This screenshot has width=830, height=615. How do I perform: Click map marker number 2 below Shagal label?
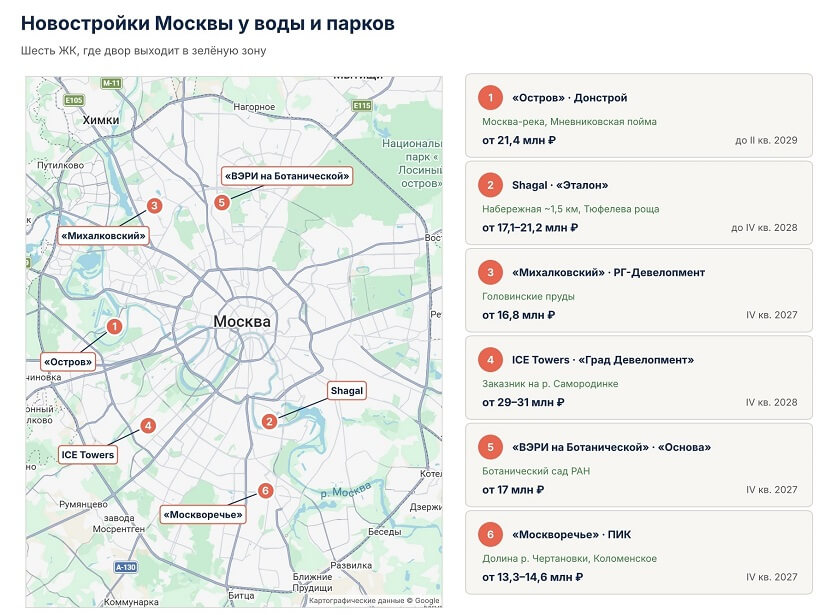(x=269, y=421)
